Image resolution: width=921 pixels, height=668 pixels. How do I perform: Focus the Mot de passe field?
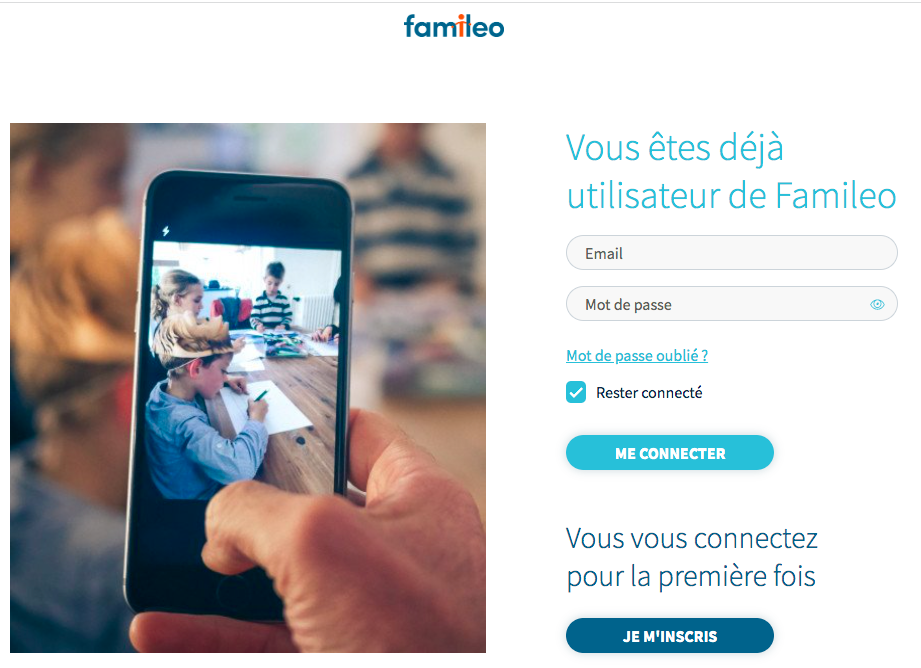point(731,304)
